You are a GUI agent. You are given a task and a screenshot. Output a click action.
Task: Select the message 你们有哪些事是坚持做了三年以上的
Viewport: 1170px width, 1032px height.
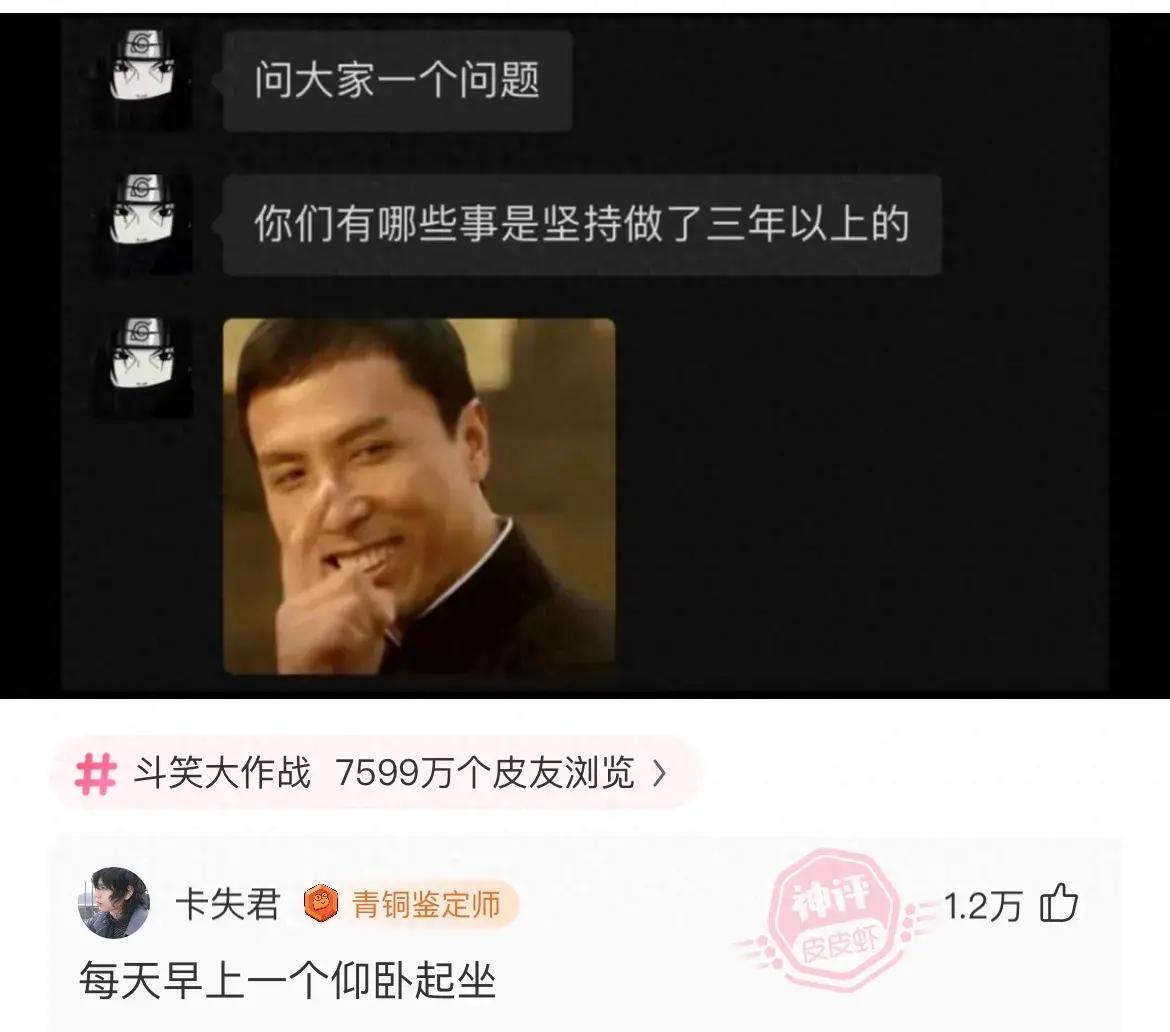[582, 225]
